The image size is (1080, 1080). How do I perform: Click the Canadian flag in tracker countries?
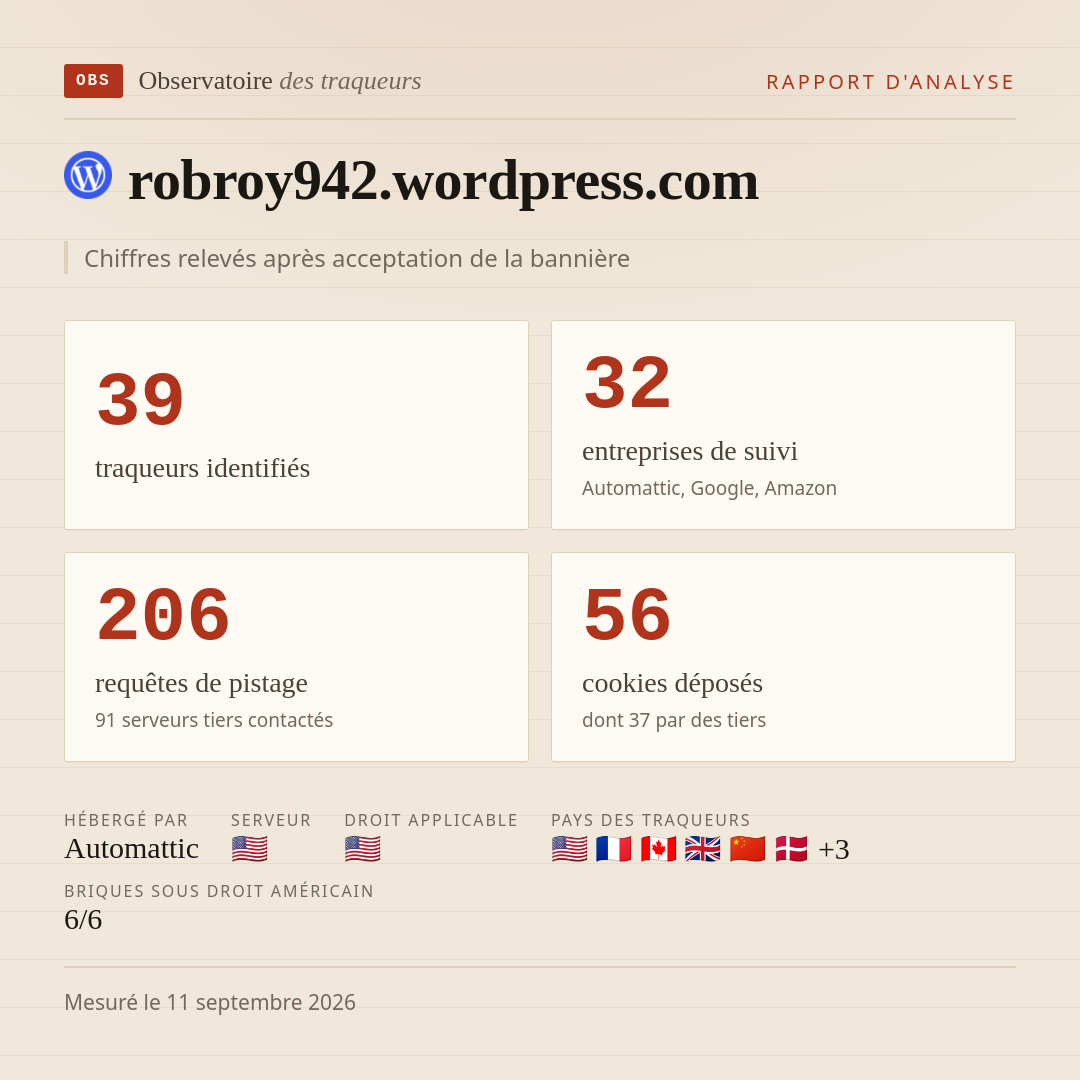pyautogui.click(x=658, y=849)
